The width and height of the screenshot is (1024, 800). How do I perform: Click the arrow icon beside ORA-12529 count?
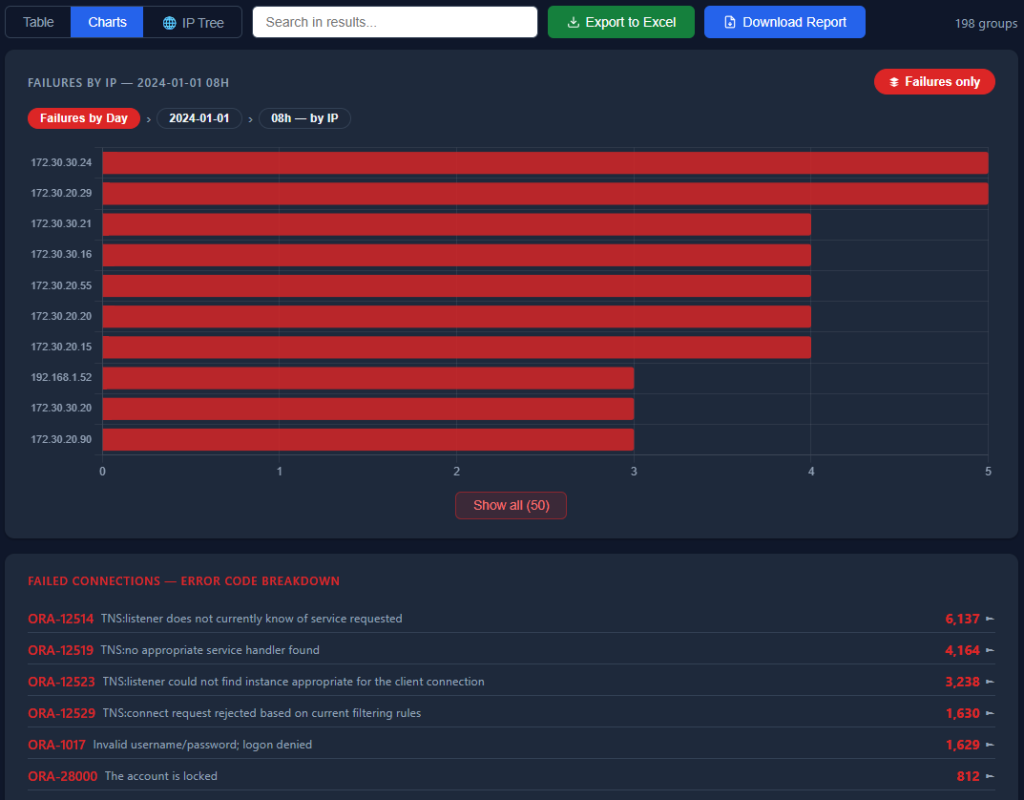click(990, 713)
